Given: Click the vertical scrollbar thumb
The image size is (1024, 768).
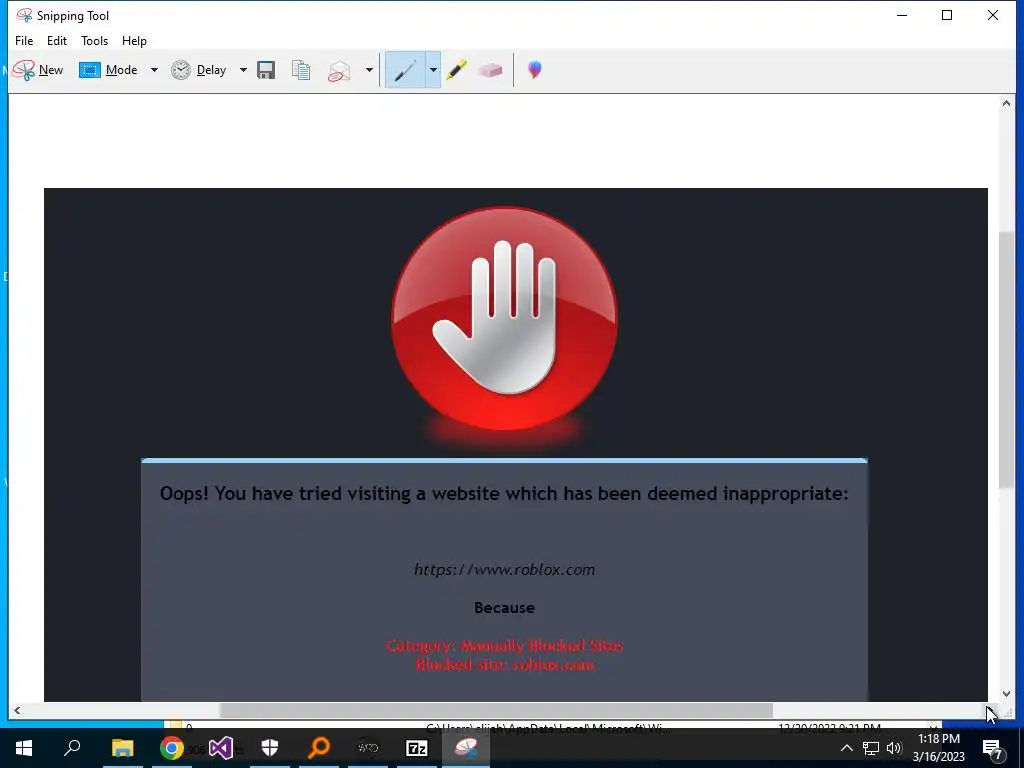Looking at the screenshot, I should (1006, 359).
